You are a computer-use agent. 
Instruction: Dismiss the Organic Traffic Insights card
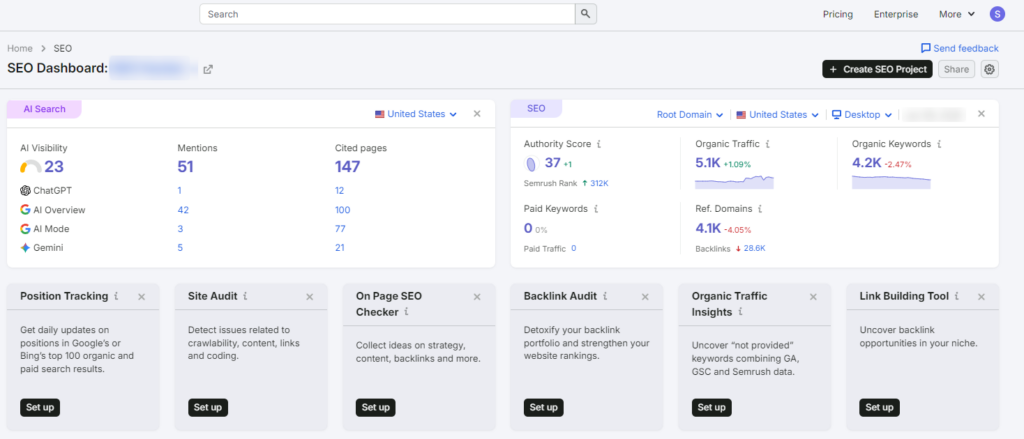pos(813,297)
